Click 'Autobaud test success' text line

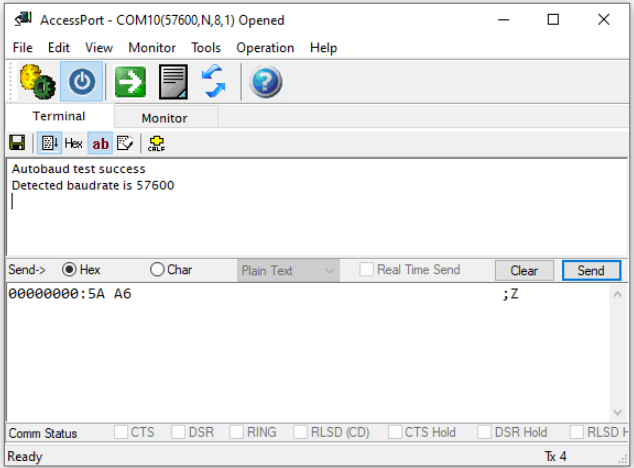tap(78, 169)
